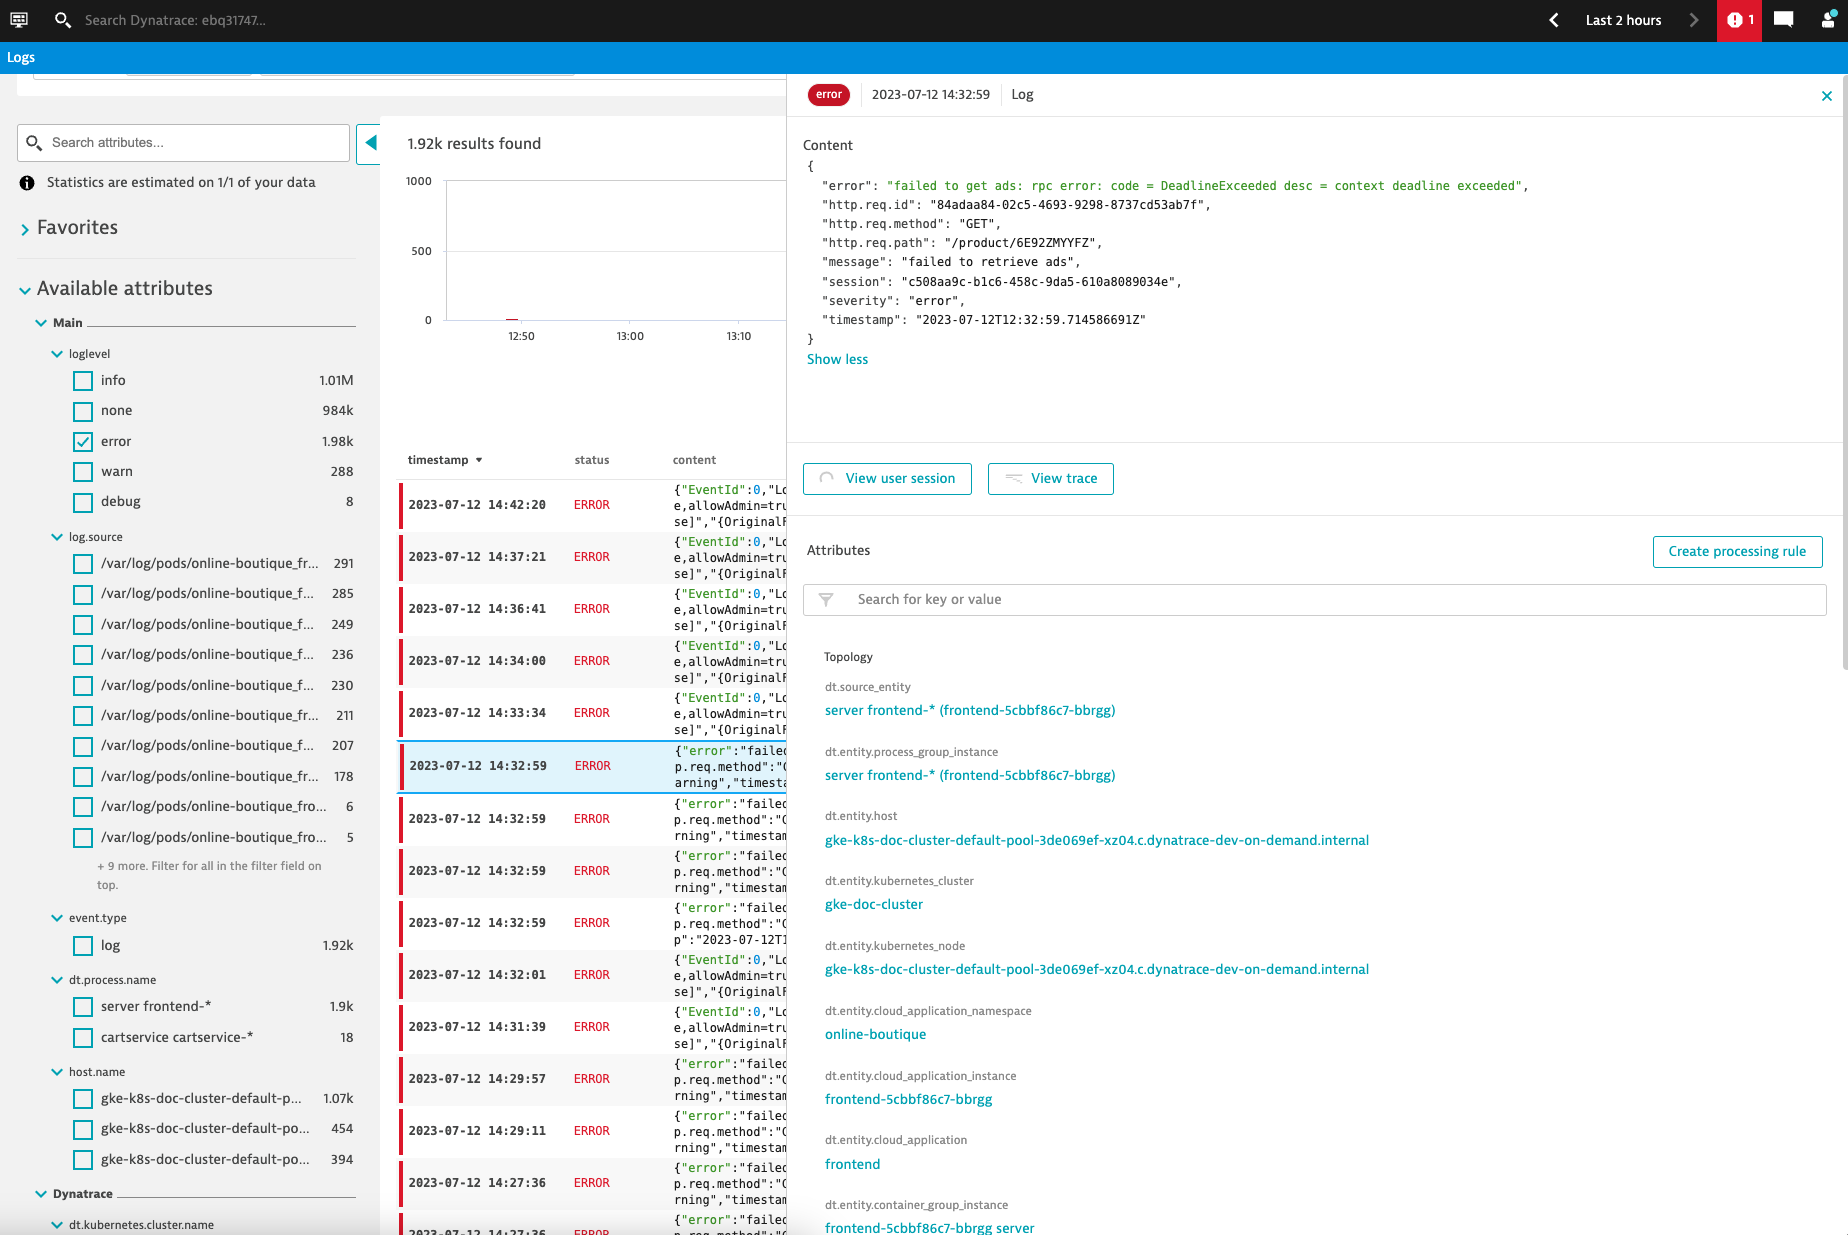Click View user session button

coord(887,479)
